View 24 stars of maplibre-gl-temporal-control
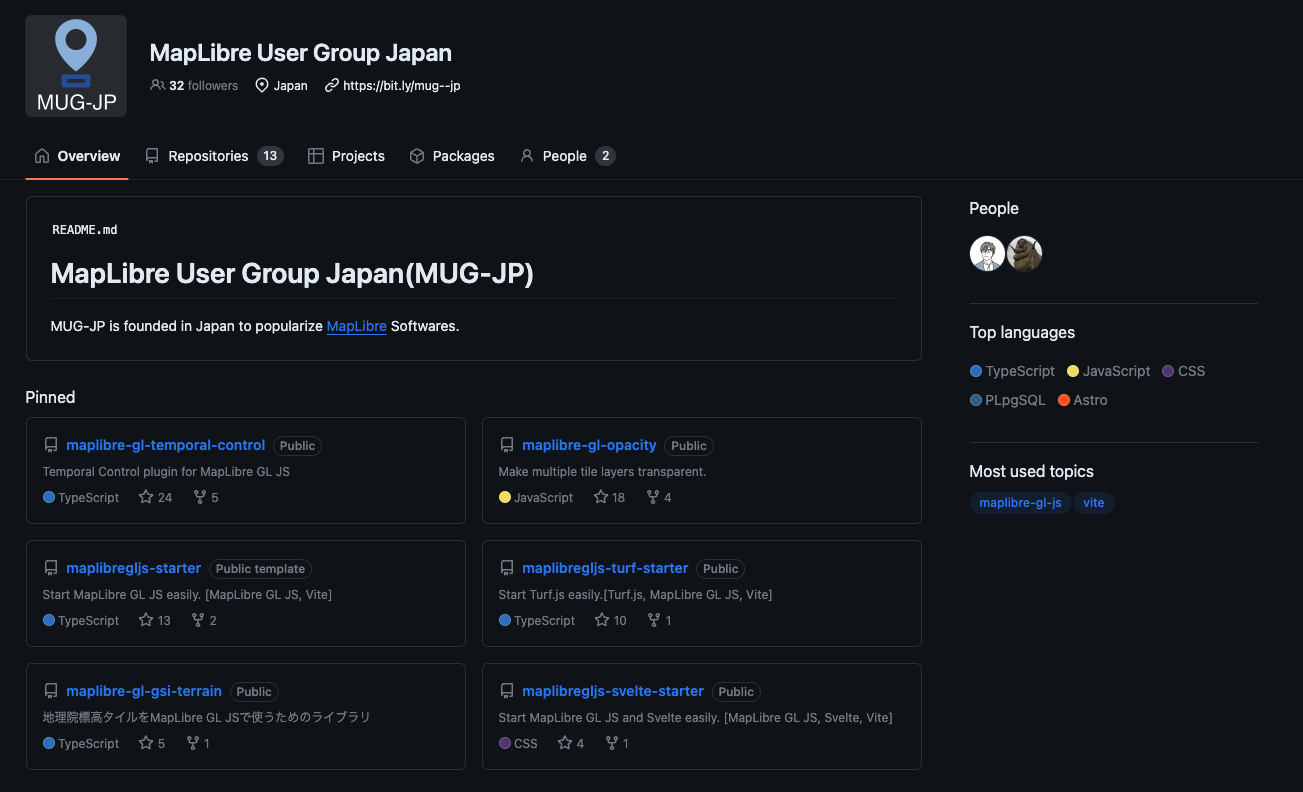 coord(155,497)
